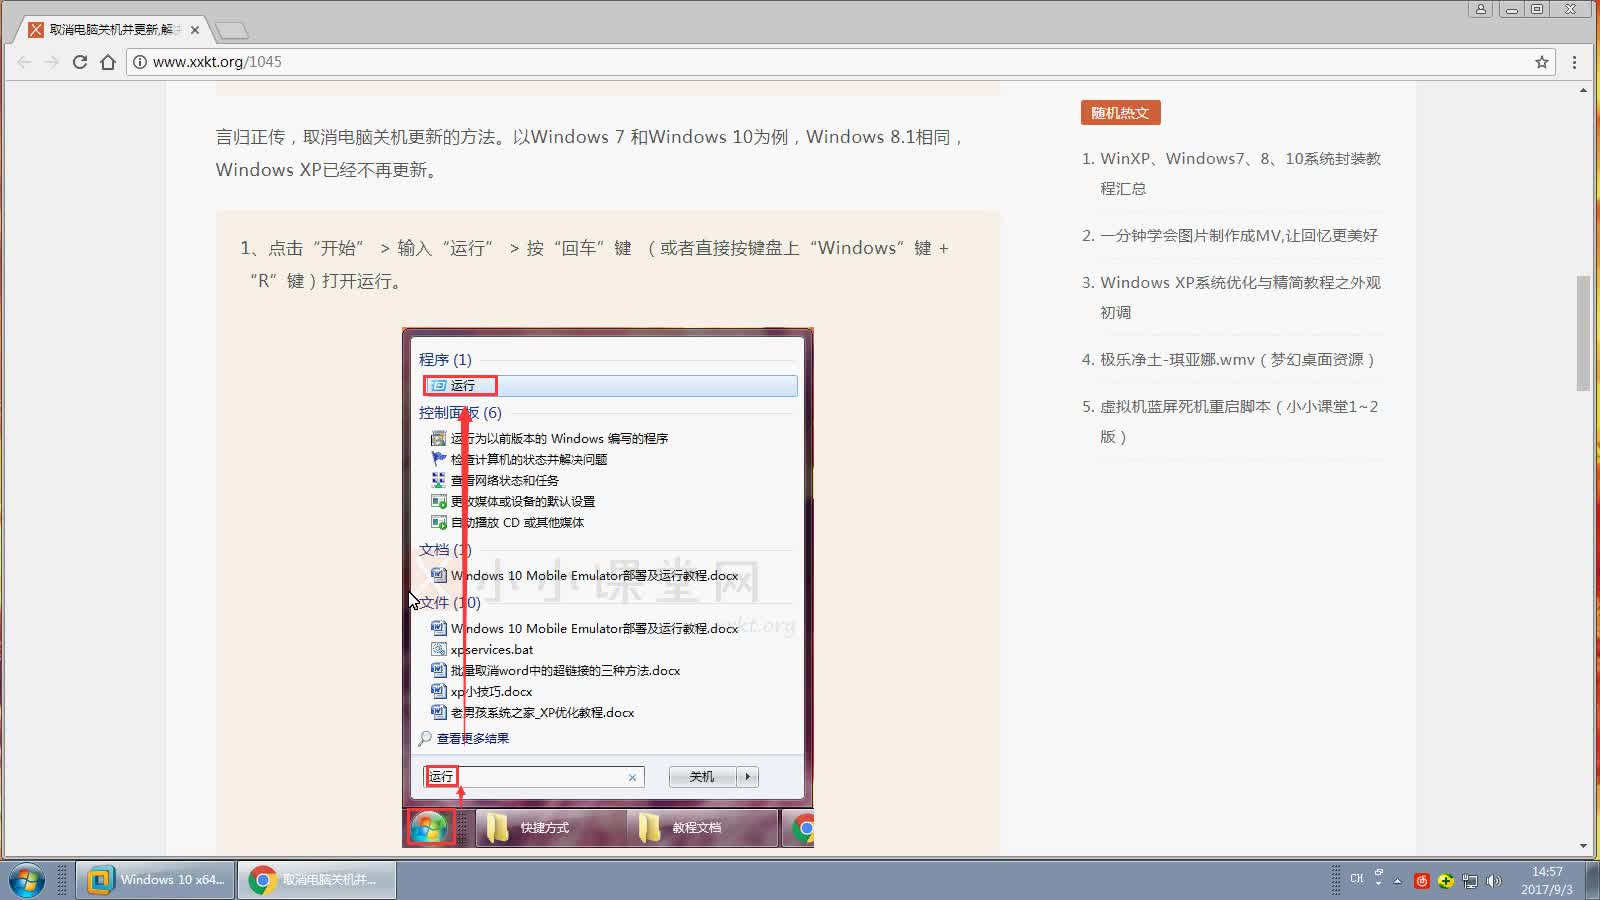Toggle the CH input language indicator
The image size is (1600, 900).
(x=1357, y=880)
